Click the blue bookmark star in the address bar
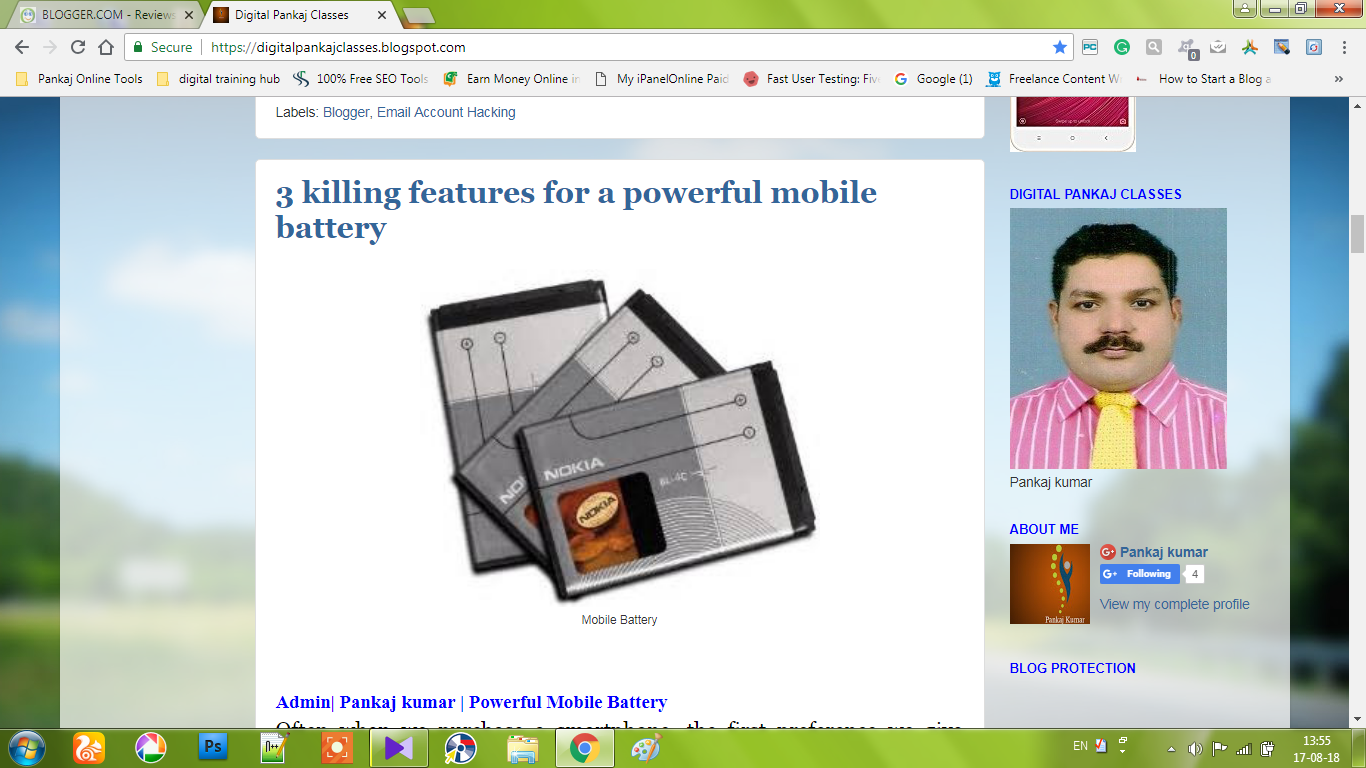Viewport: 1366px width, 768px height. point(1060,47)
